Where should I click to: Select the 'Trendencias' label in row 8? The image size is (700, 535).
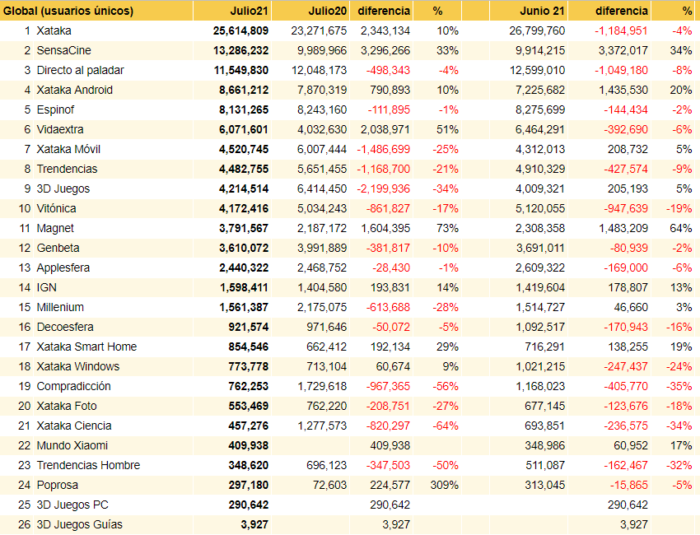pyautogui.click(x=67, y=169)
